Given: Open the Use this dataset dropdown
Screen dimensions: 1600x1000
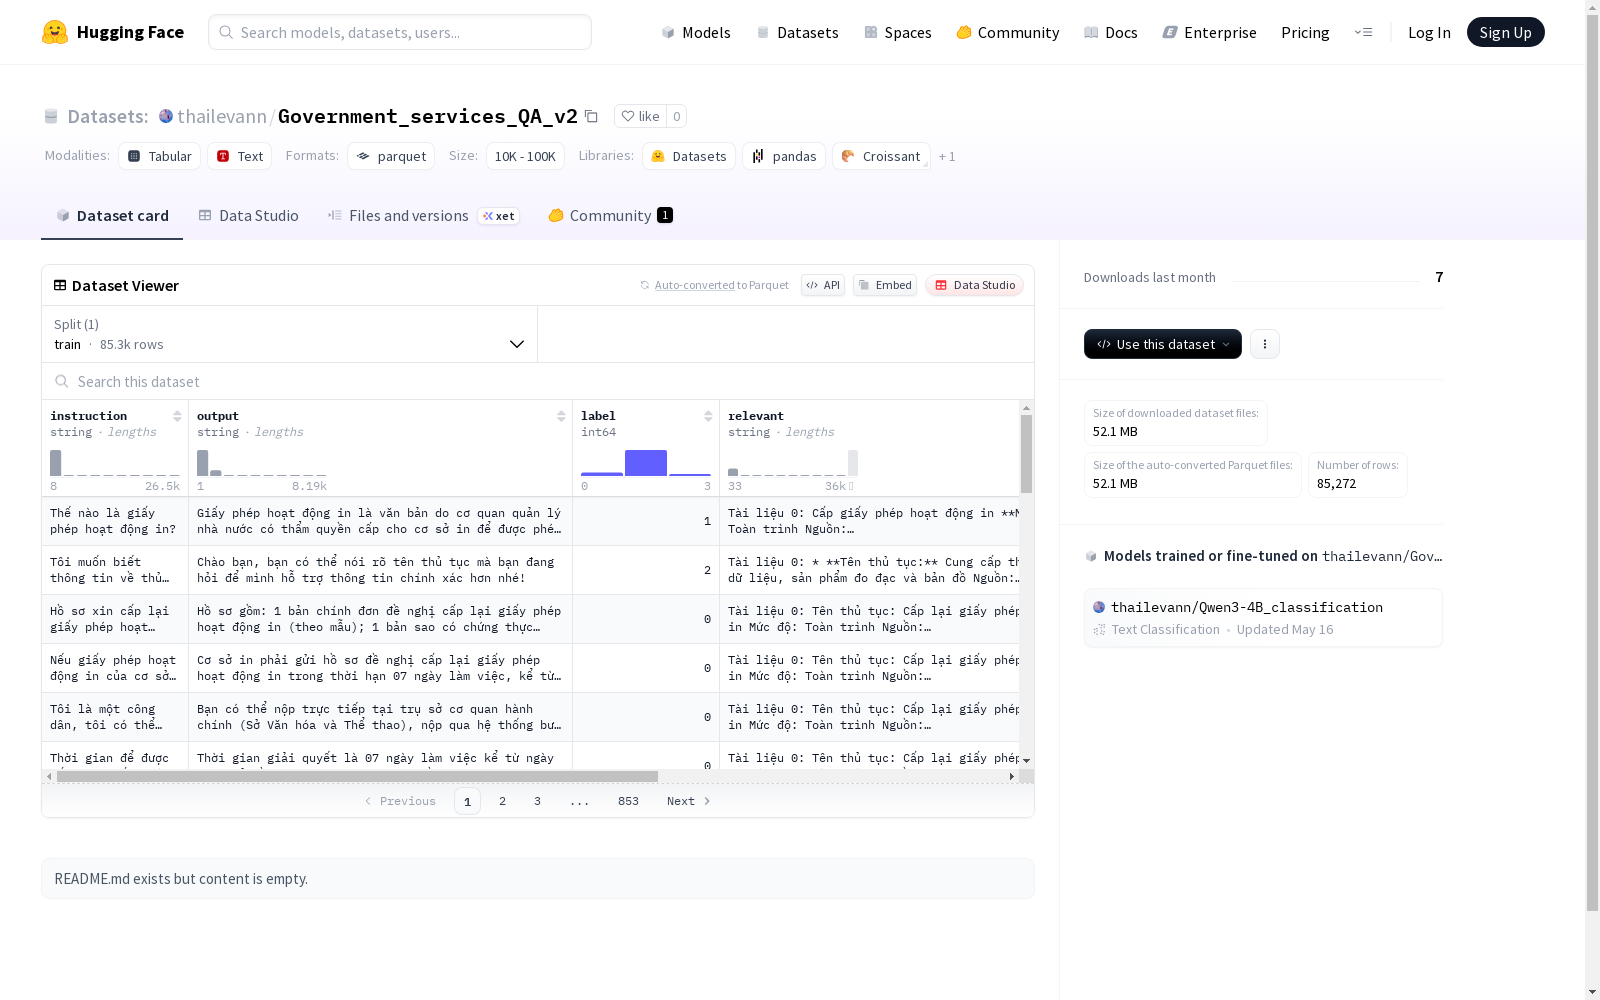Looking at the screenshot, I should (1163, 344).
